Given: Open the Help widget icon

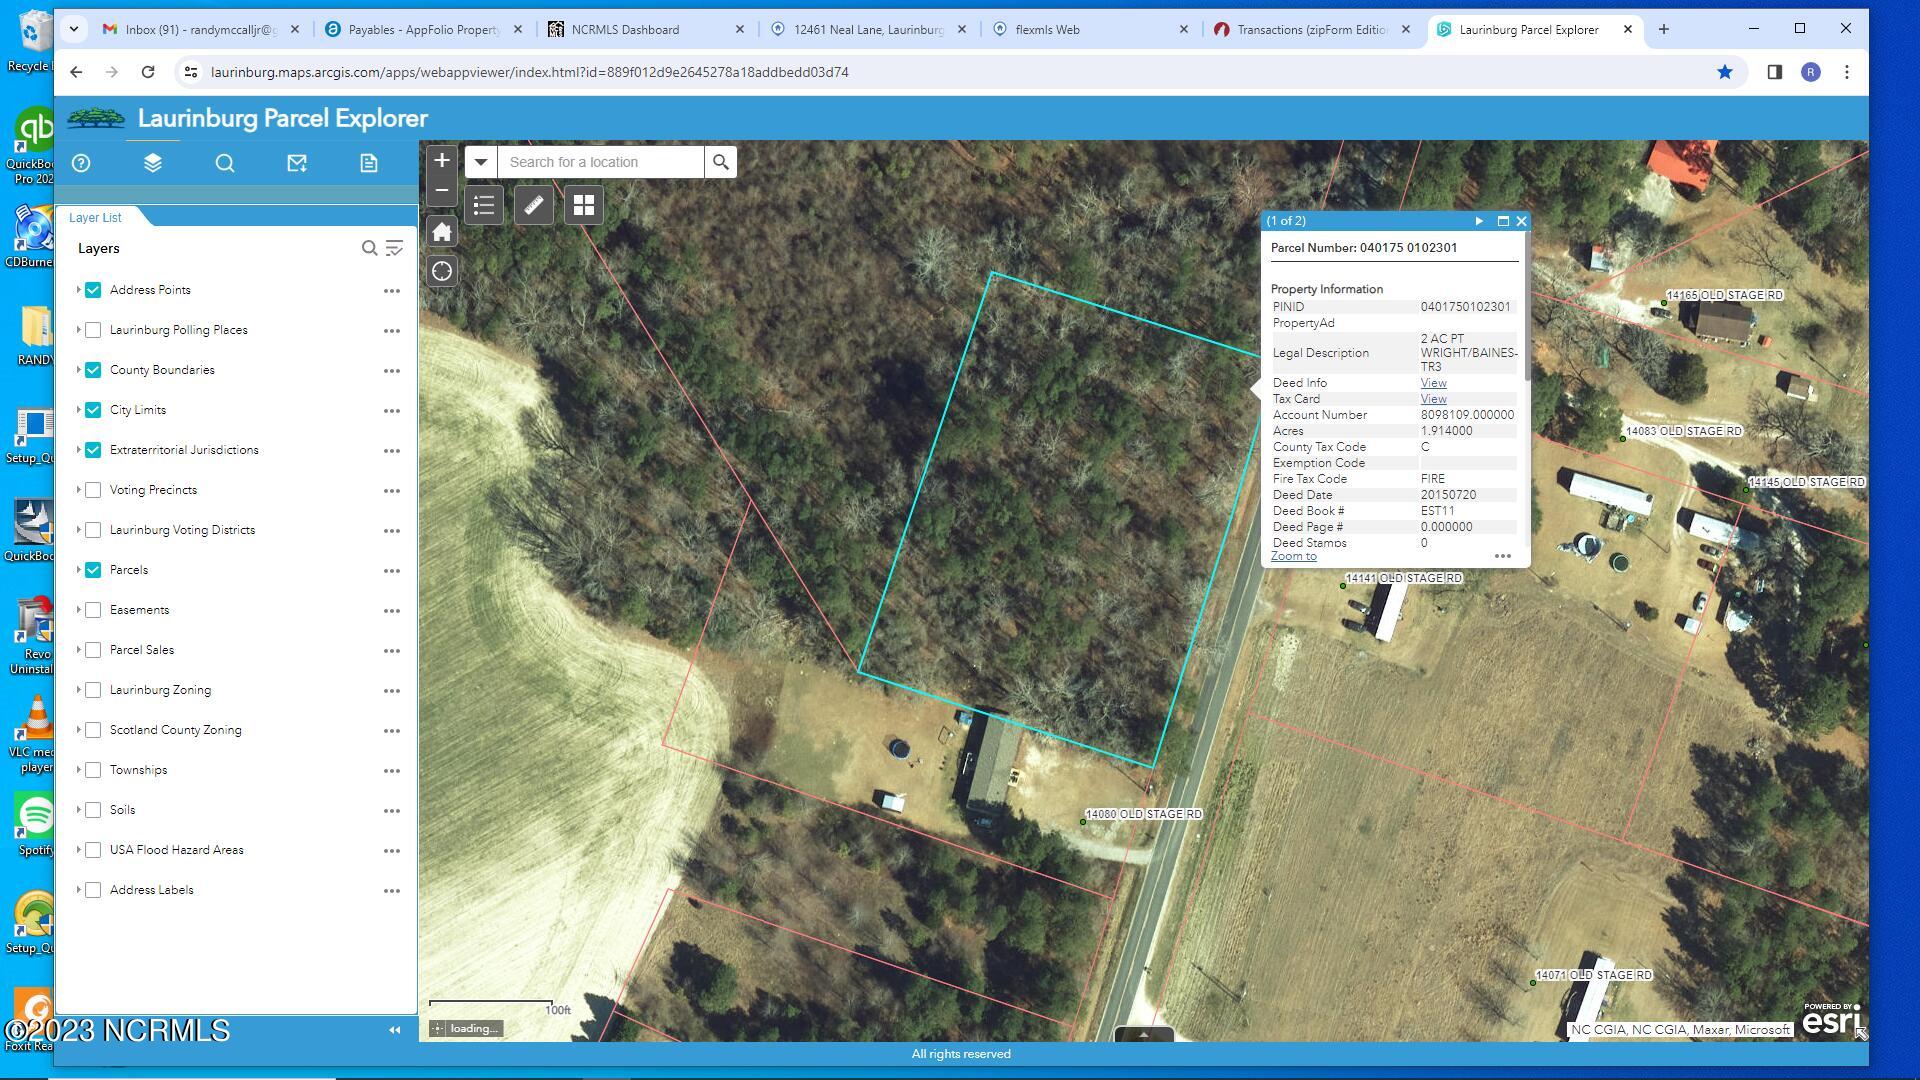Looking at the screenshot, I should click(x=81, y=163).
